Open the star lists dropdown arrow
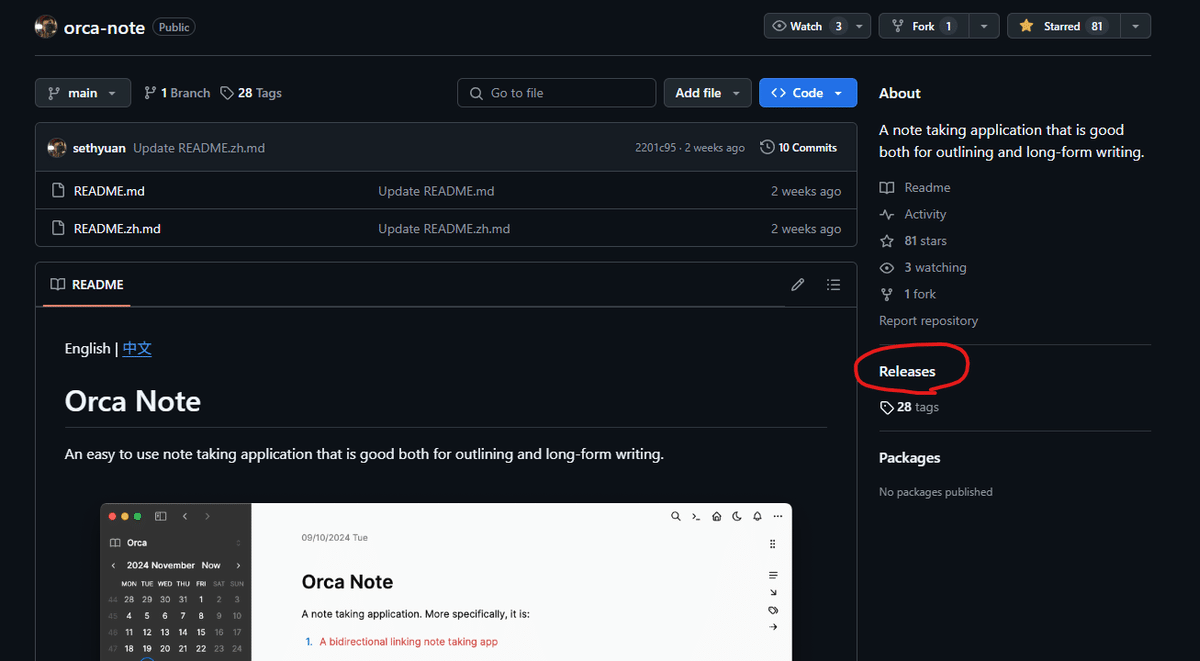 (1136, 26)
